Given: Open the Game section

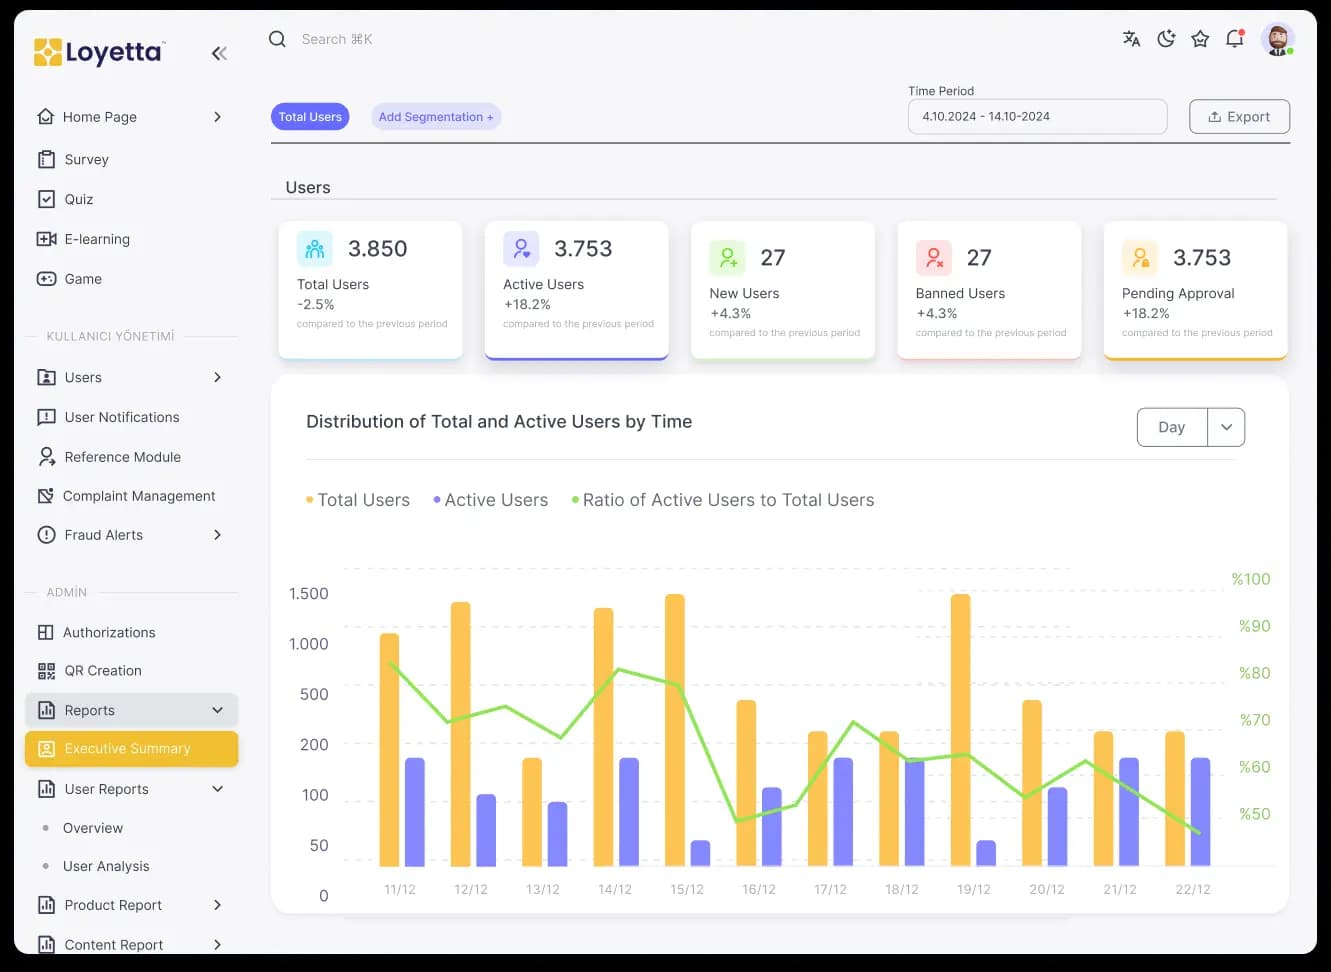Looking at the screenshot, I should 80,278.
